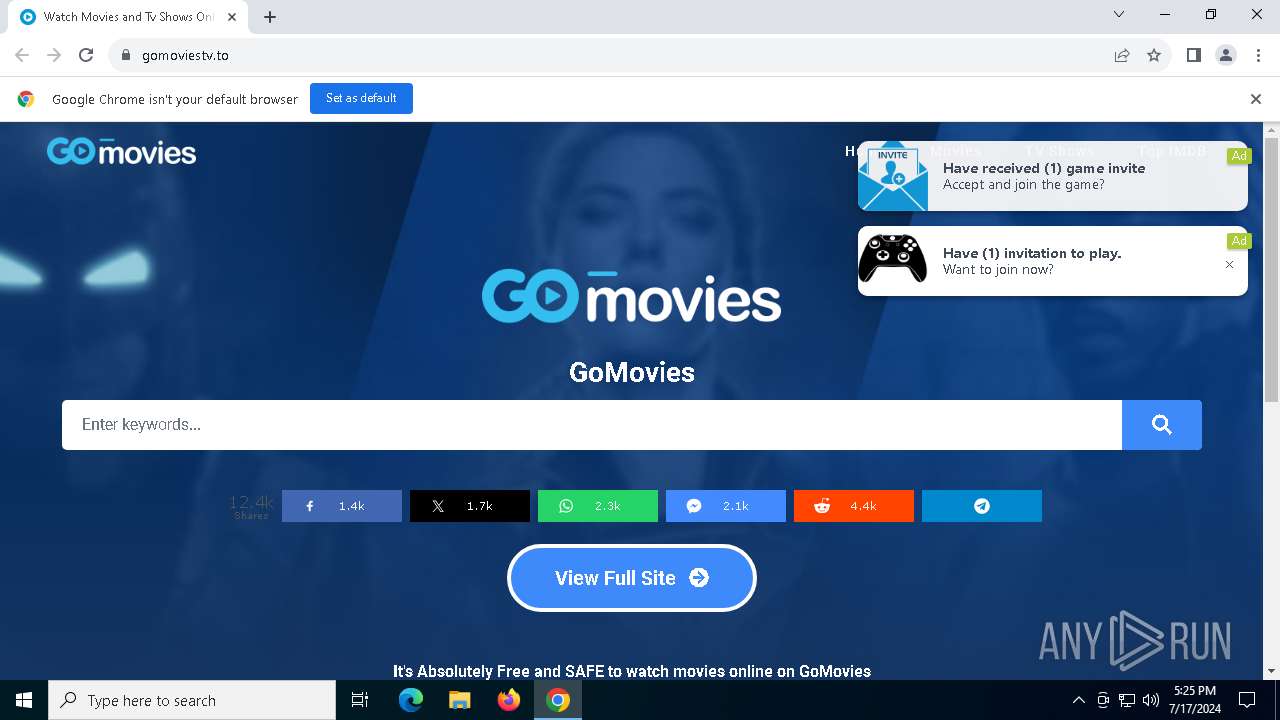Click the search magnifier button
The width and height of the screenshot is (1280, 720).
pyautogui.click(x=1161, y=425)
